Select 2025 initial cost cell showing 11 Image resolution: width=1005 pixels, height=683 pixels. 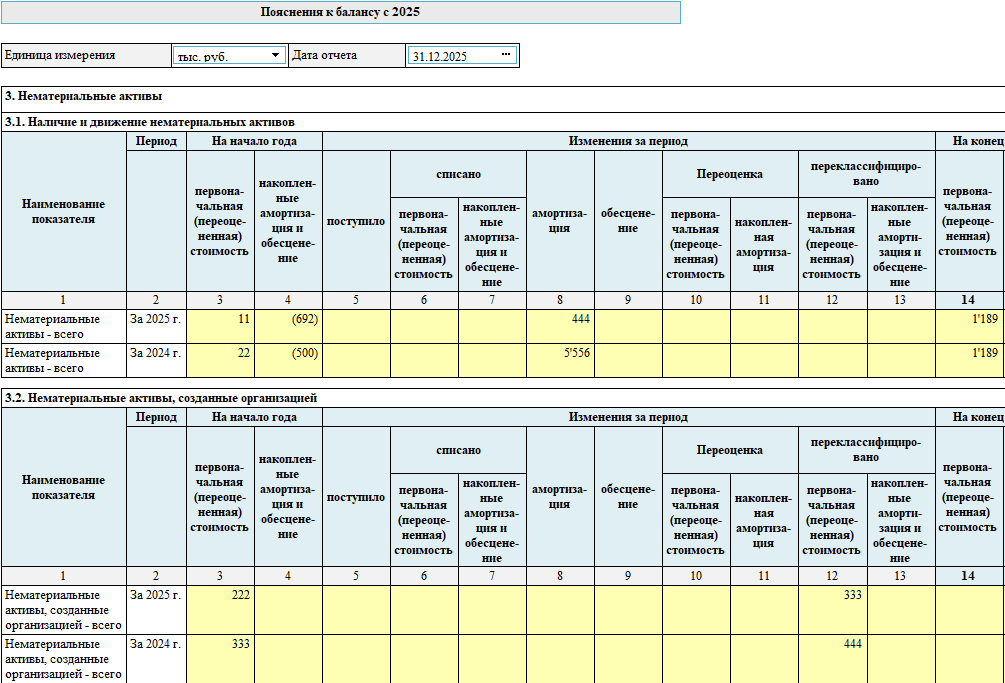coord(220,327)
